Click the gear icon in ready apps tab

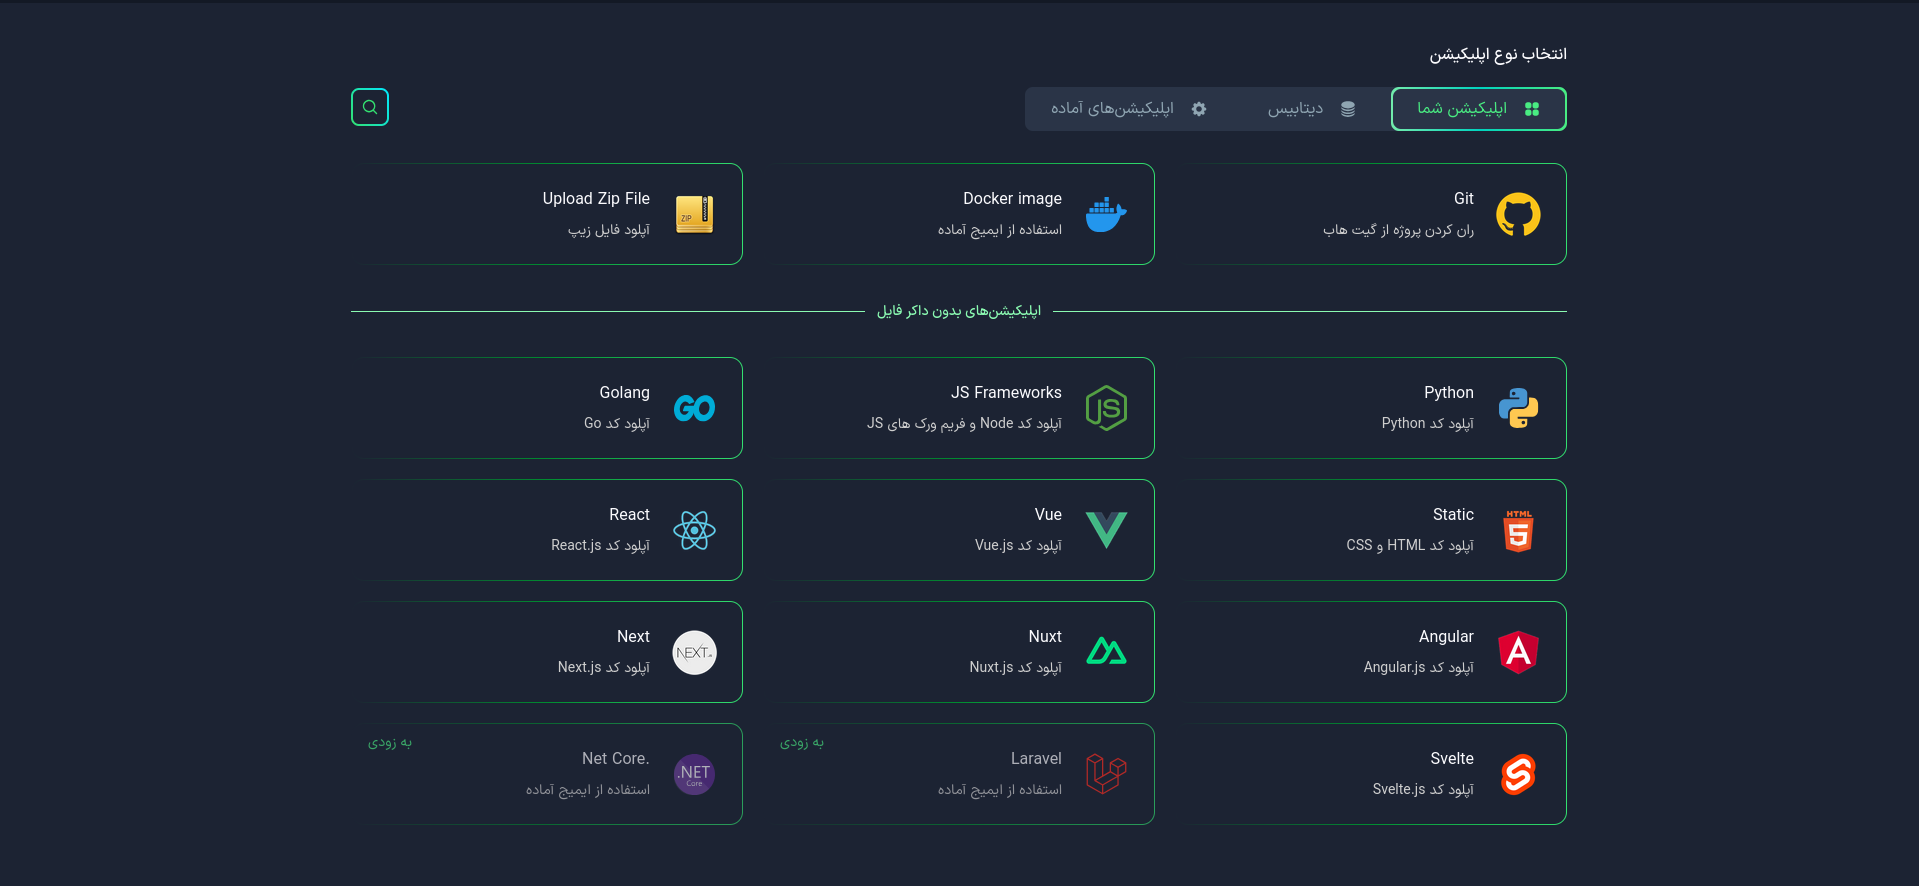[1199, 109]
